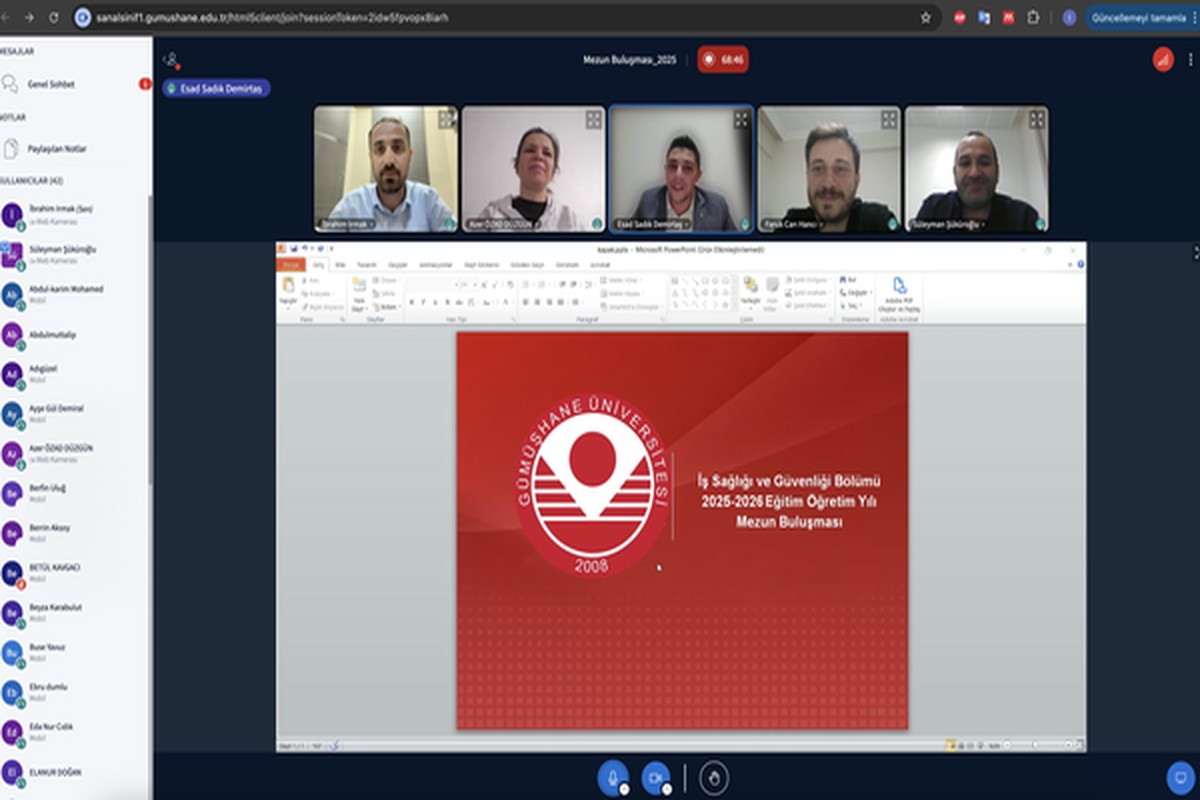Open the three-dot options menu

[1192, 60]
